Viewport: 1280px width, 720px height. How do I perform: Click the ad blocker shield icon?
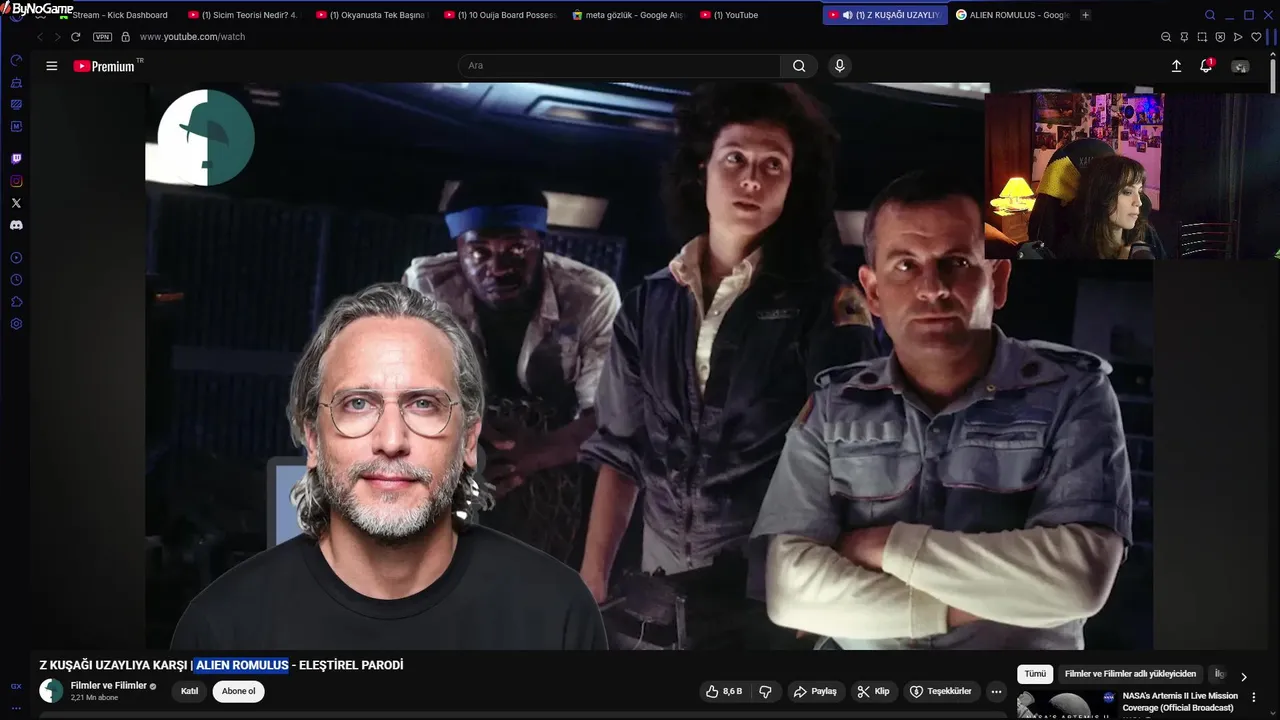(x=1220, y=37)
